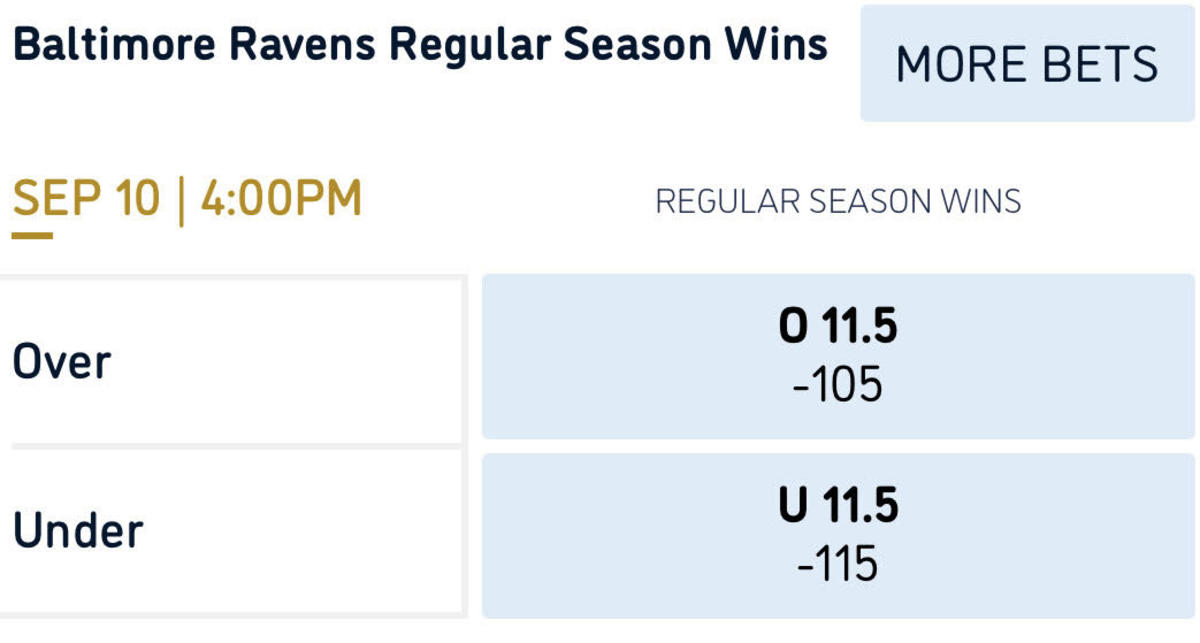Viewport: 1200px width, 643px height.
Task: Select the U 11.5 bet button
Action: (x=838, y=535)
